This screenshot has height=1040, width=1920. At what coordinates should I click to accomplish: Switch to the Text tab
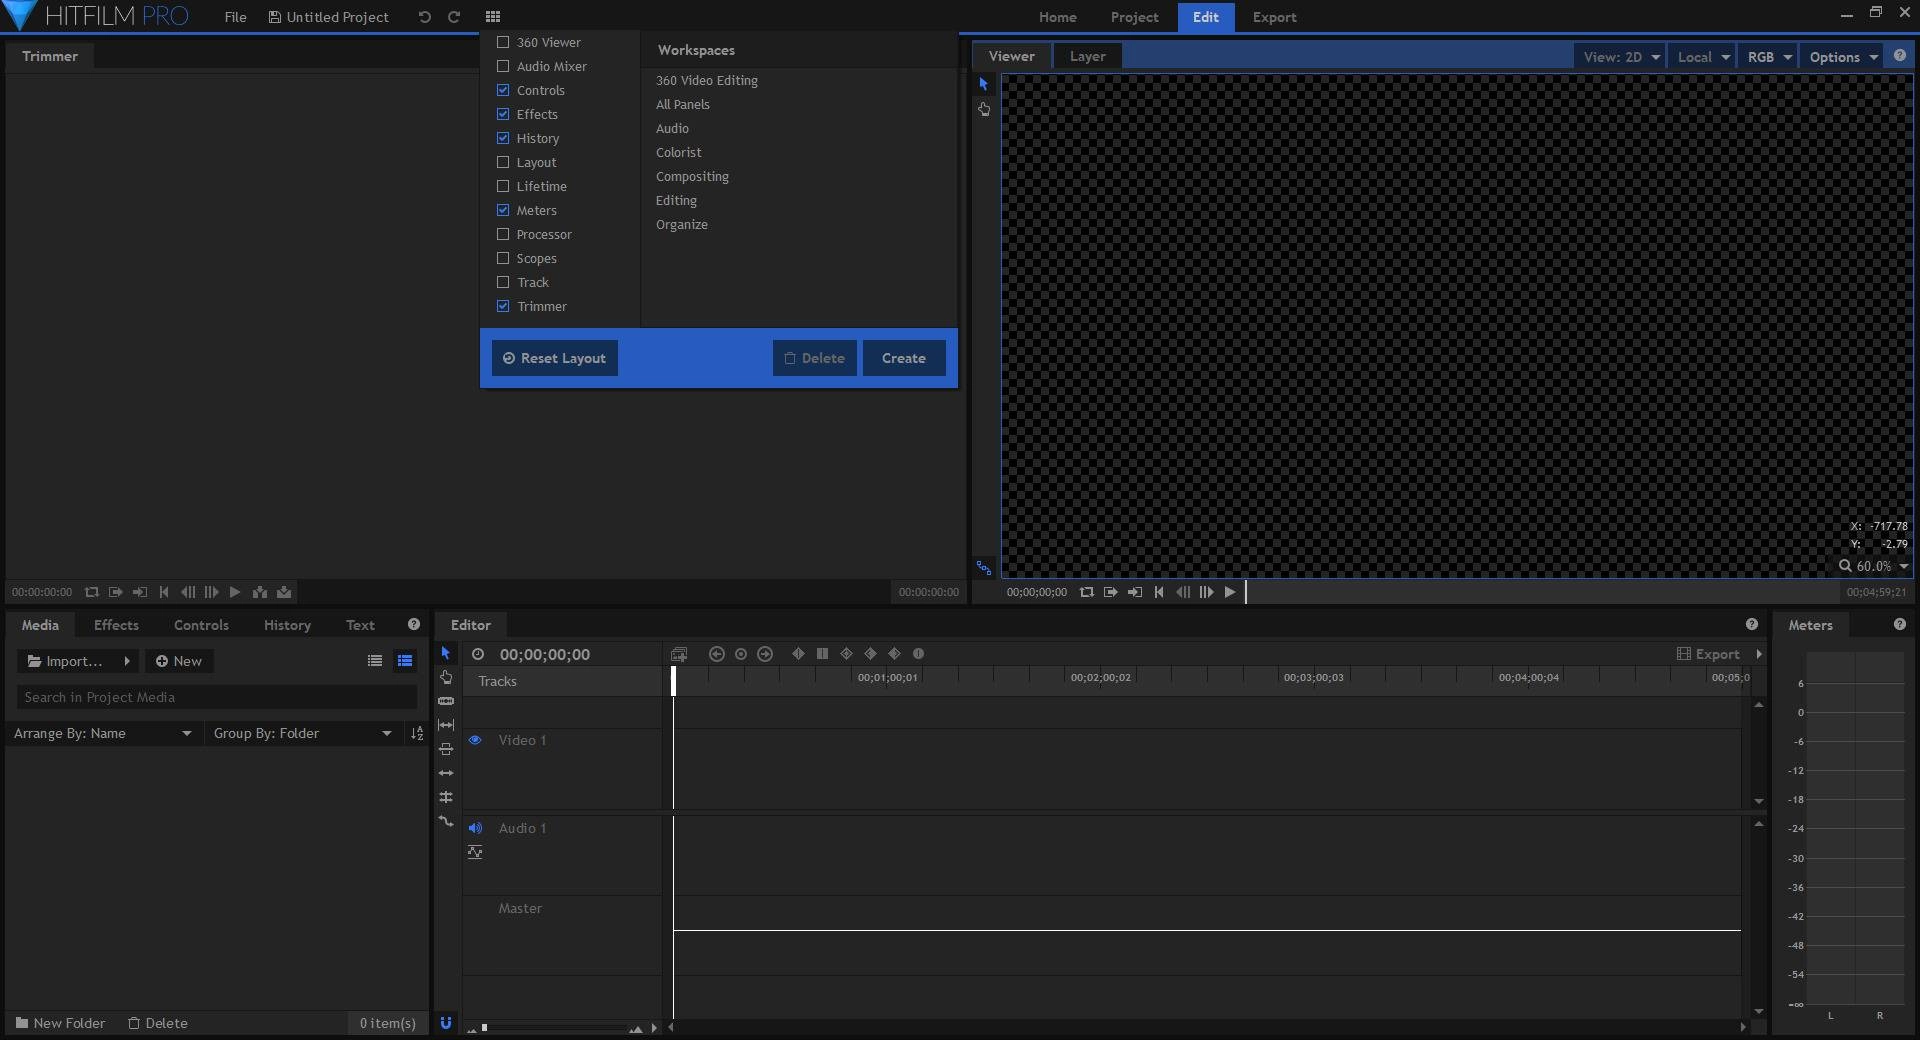(360, 625)
